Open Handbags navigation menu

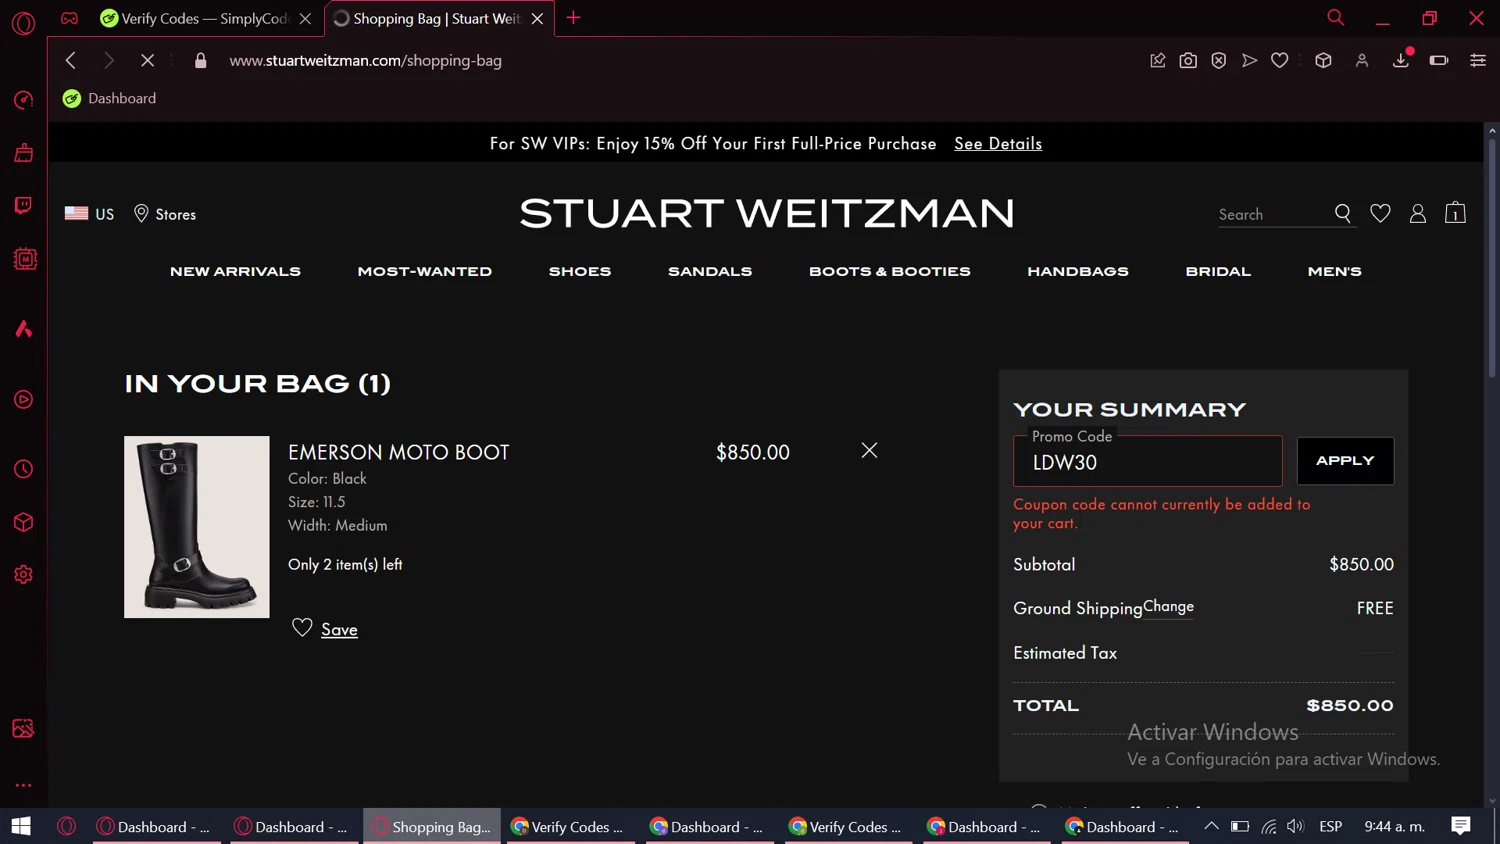click(x=1078, y=271)
